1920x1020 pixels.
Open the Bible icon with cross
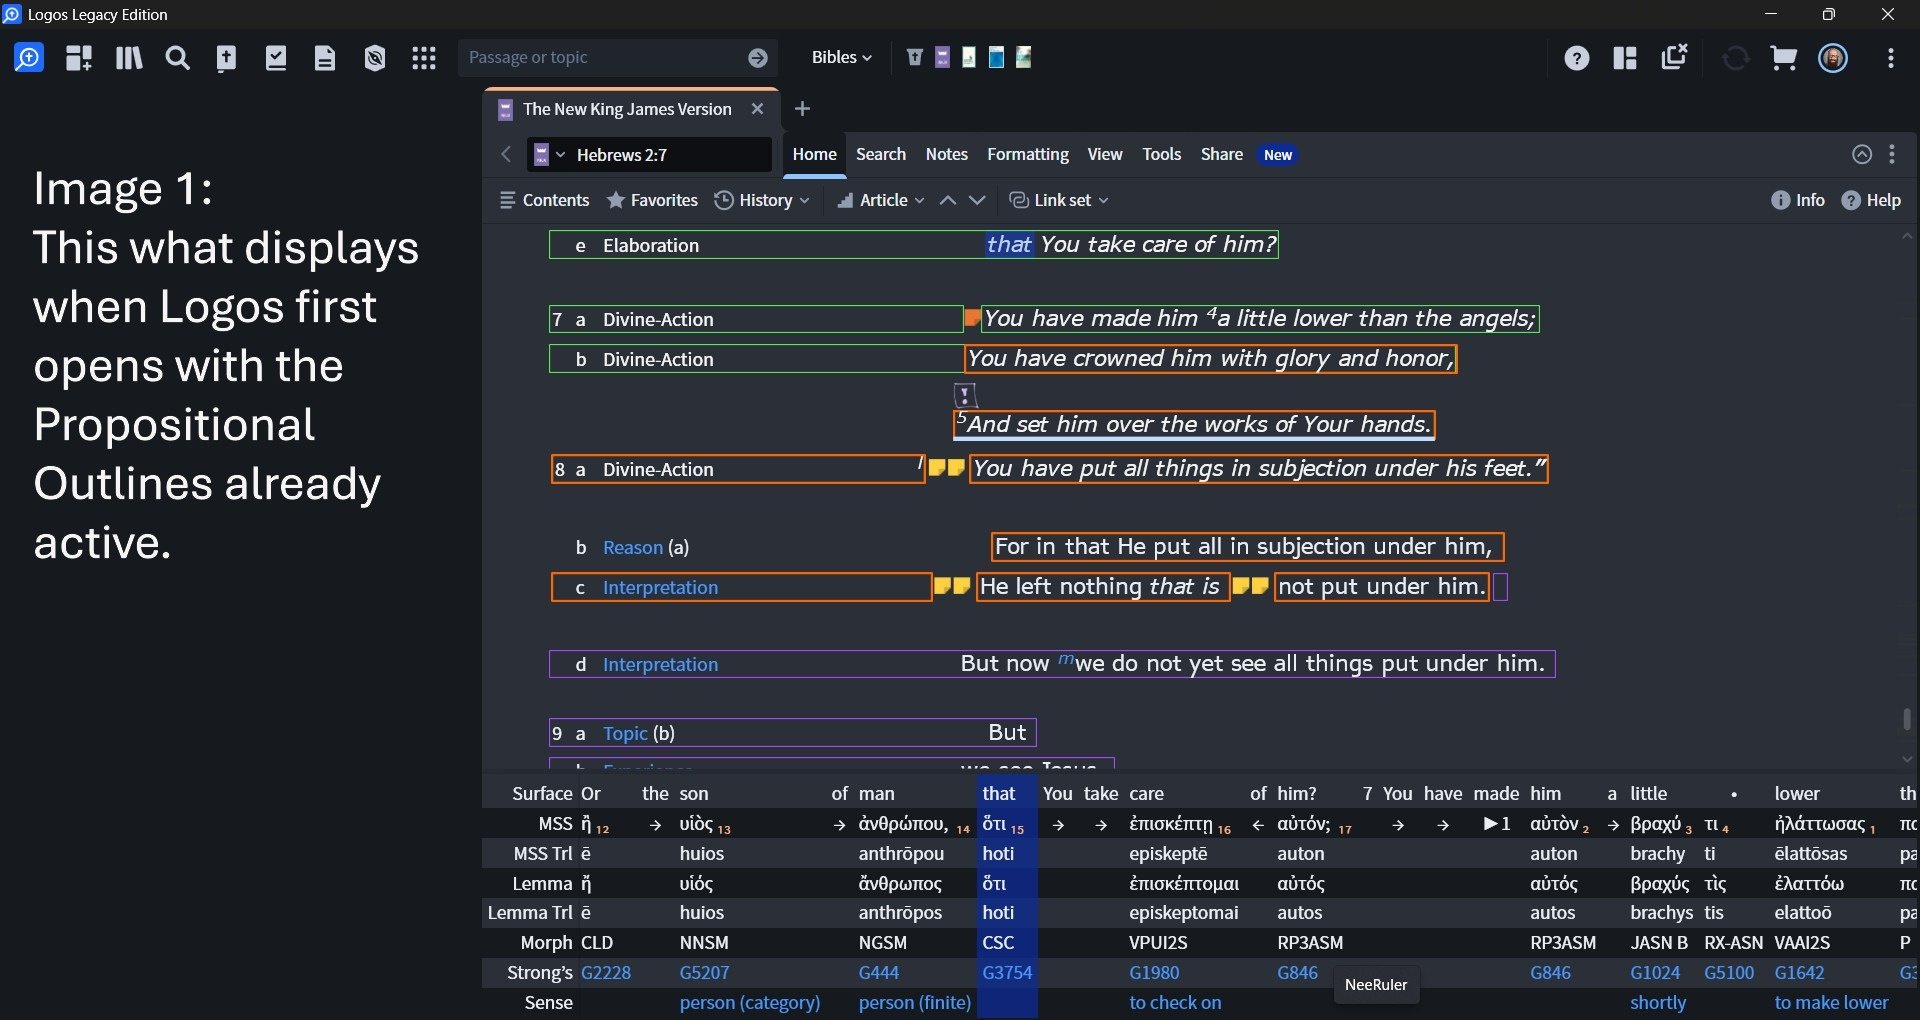coord(227,58)
